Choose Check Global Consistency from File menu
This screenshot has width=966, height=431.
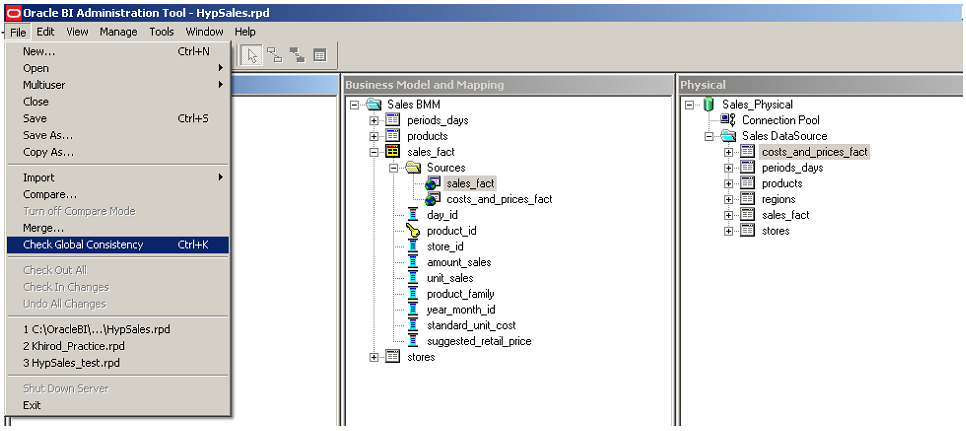(x=118, y=244)
